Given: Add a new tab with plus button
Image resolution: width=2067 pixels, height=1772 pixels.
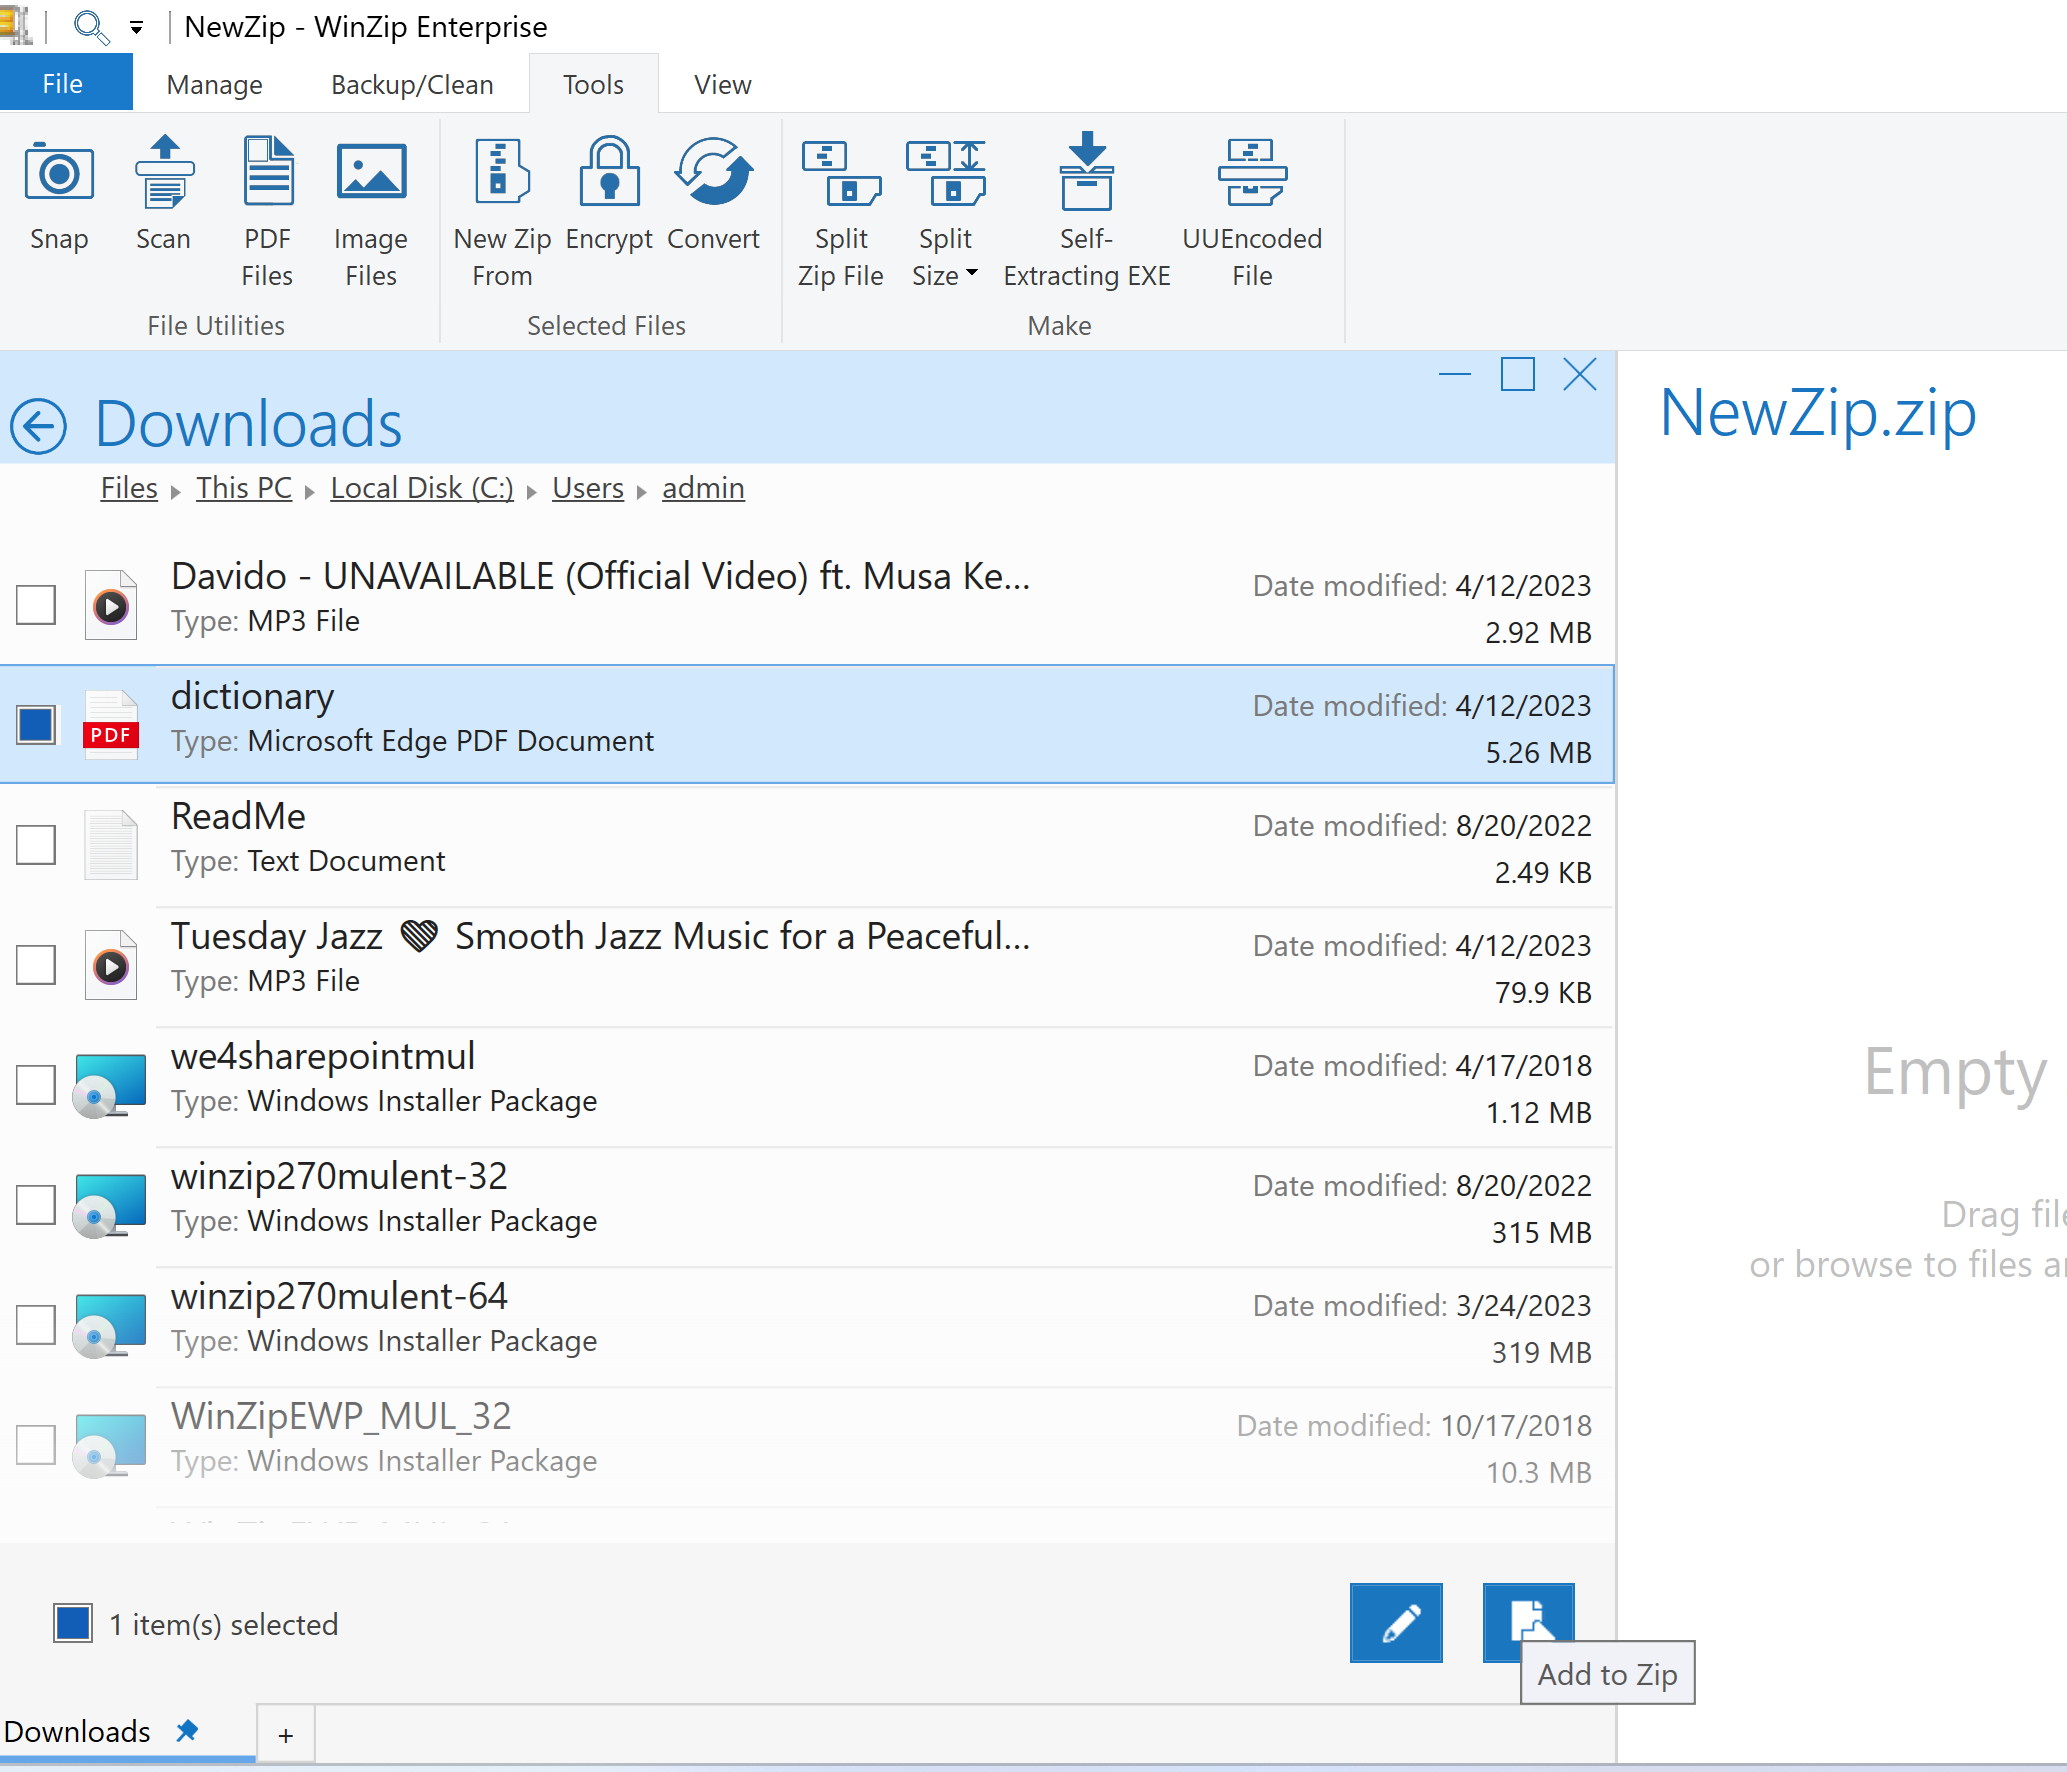Looking at the screenshot, I should click(x=286, y=1735).
